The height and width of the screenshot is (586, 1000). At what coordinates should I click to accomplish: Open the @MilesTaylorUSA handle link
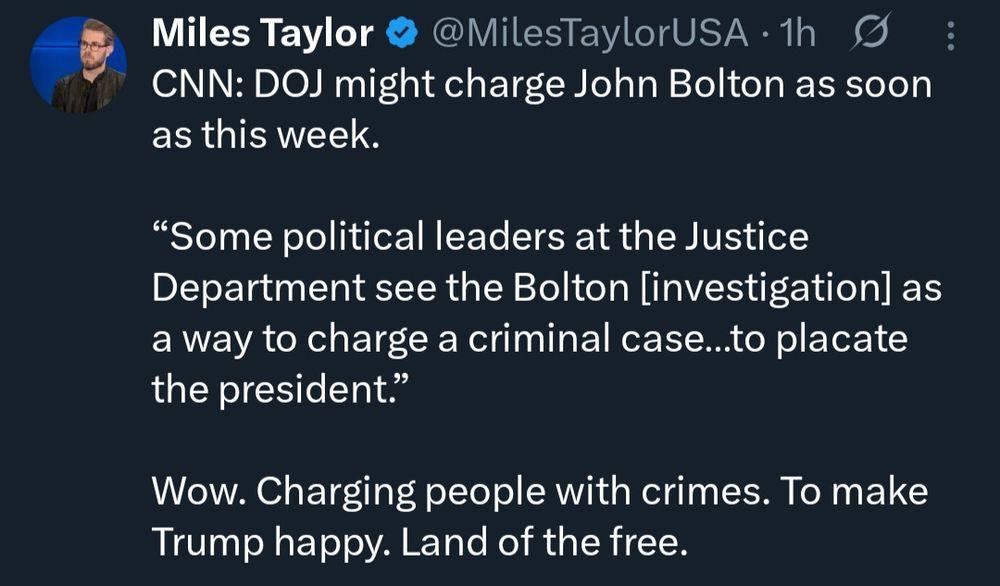click(x=590, y=33)
